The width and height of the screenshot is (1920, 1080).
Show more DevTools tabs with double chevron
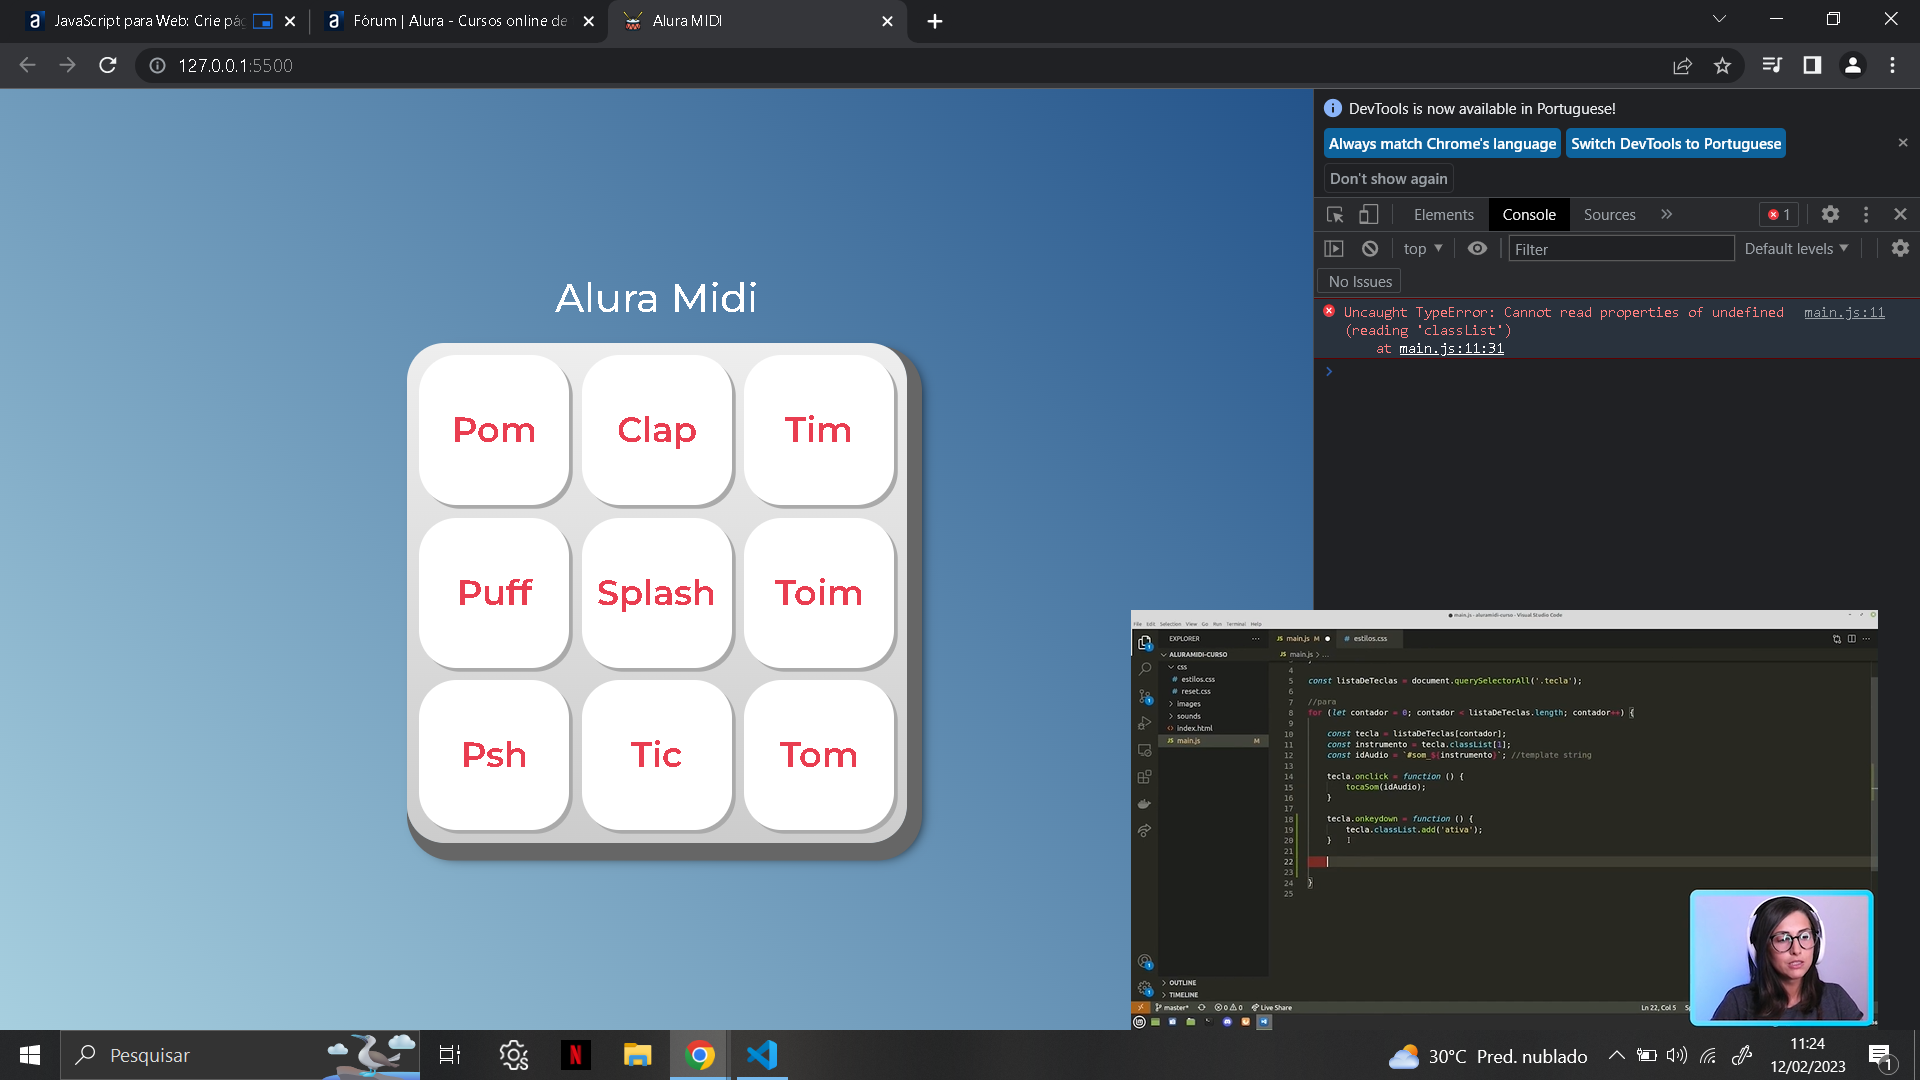[1666, 215]
